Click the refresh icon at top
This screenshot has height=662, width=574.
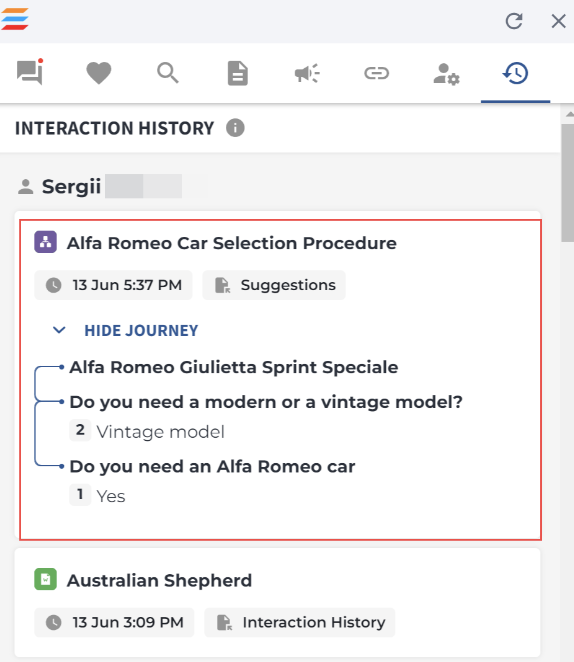[514, 21]
